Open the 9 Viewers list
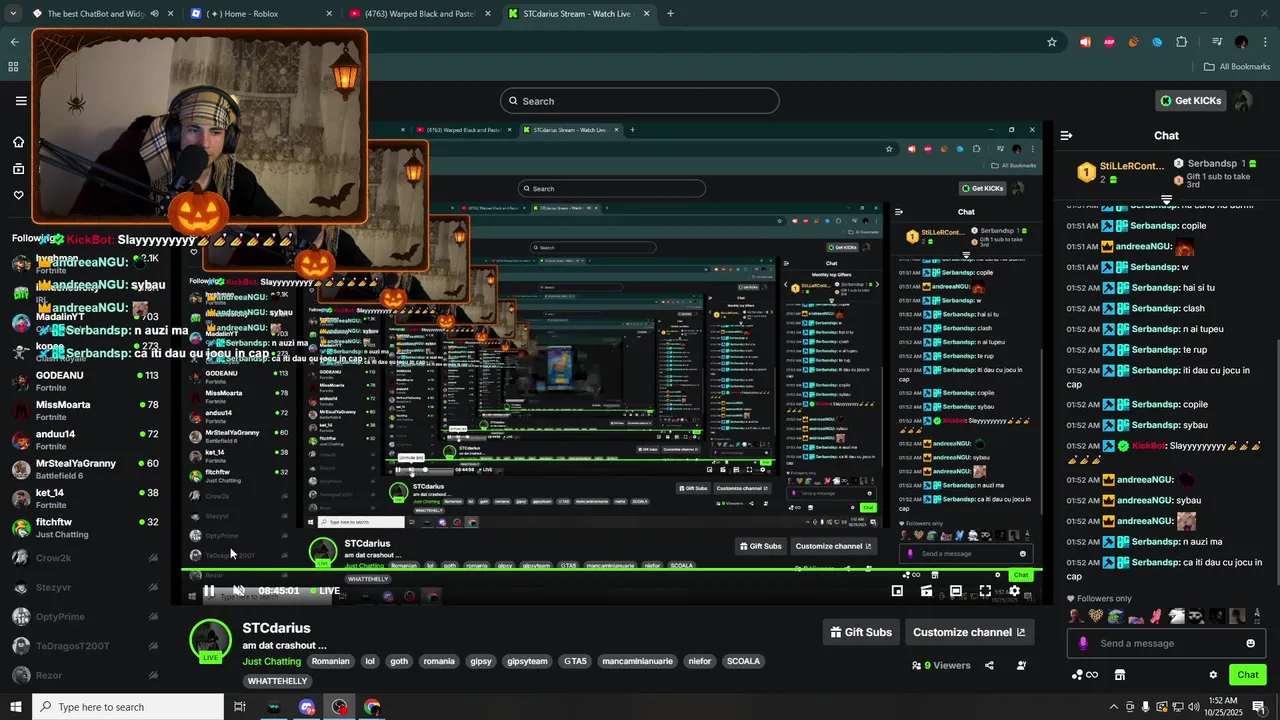This screenshot has width=1280, height=720. [941, 665]
